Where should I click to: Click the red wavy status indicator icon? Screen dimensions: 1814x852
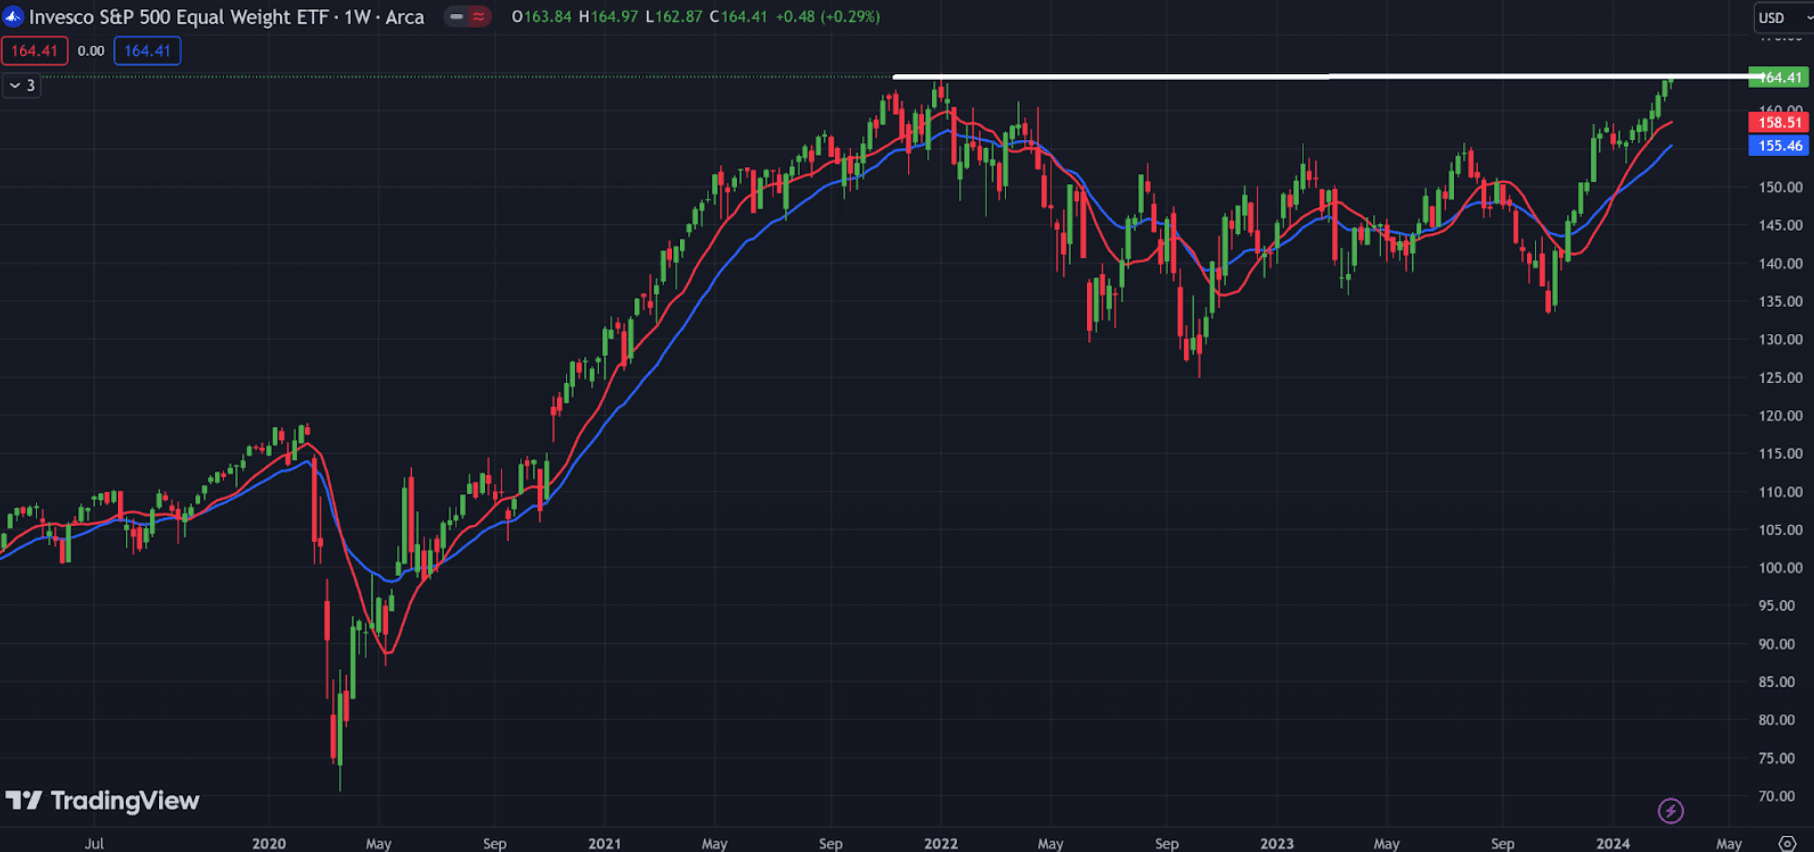479,17
